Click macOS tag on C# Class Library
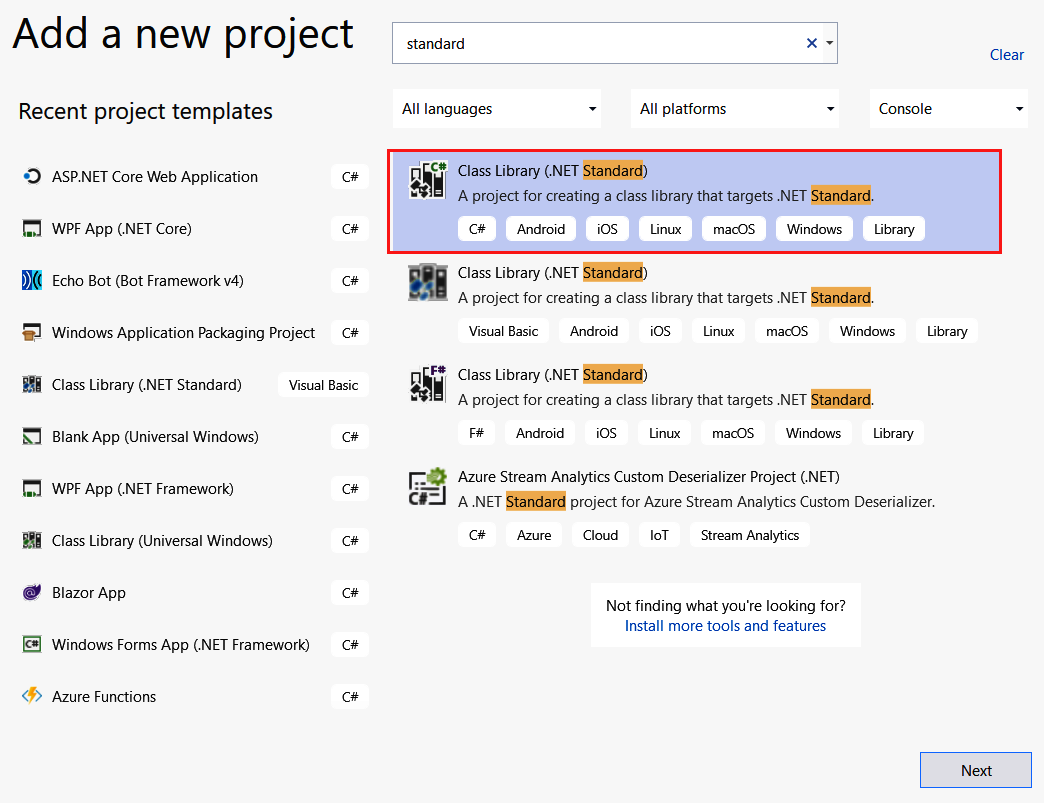Viewport: 1044px width, 803px height. [x=734, y=229]
